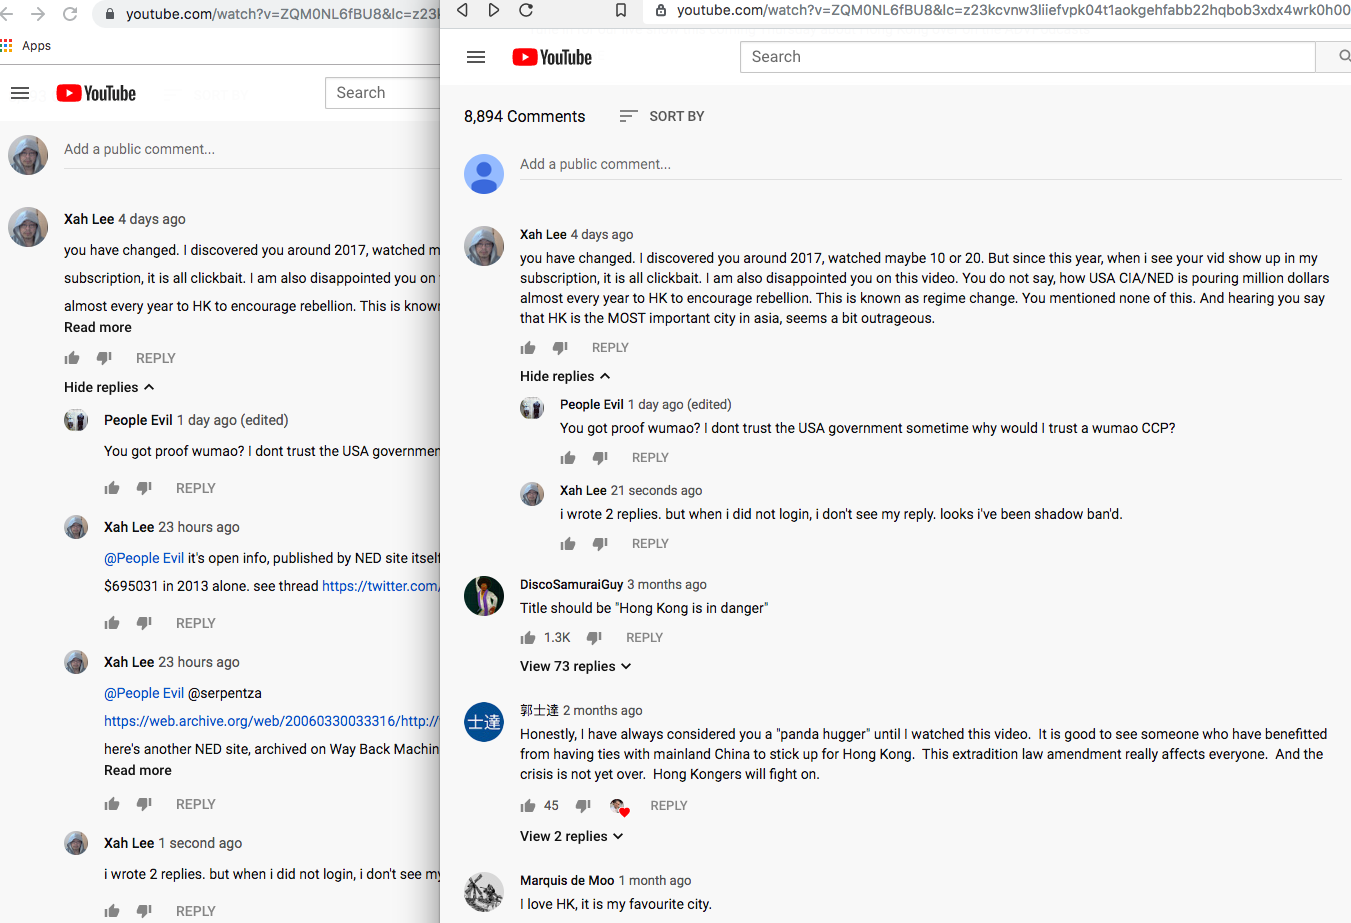Like People Evil's reply in the right window

(568, 458)
